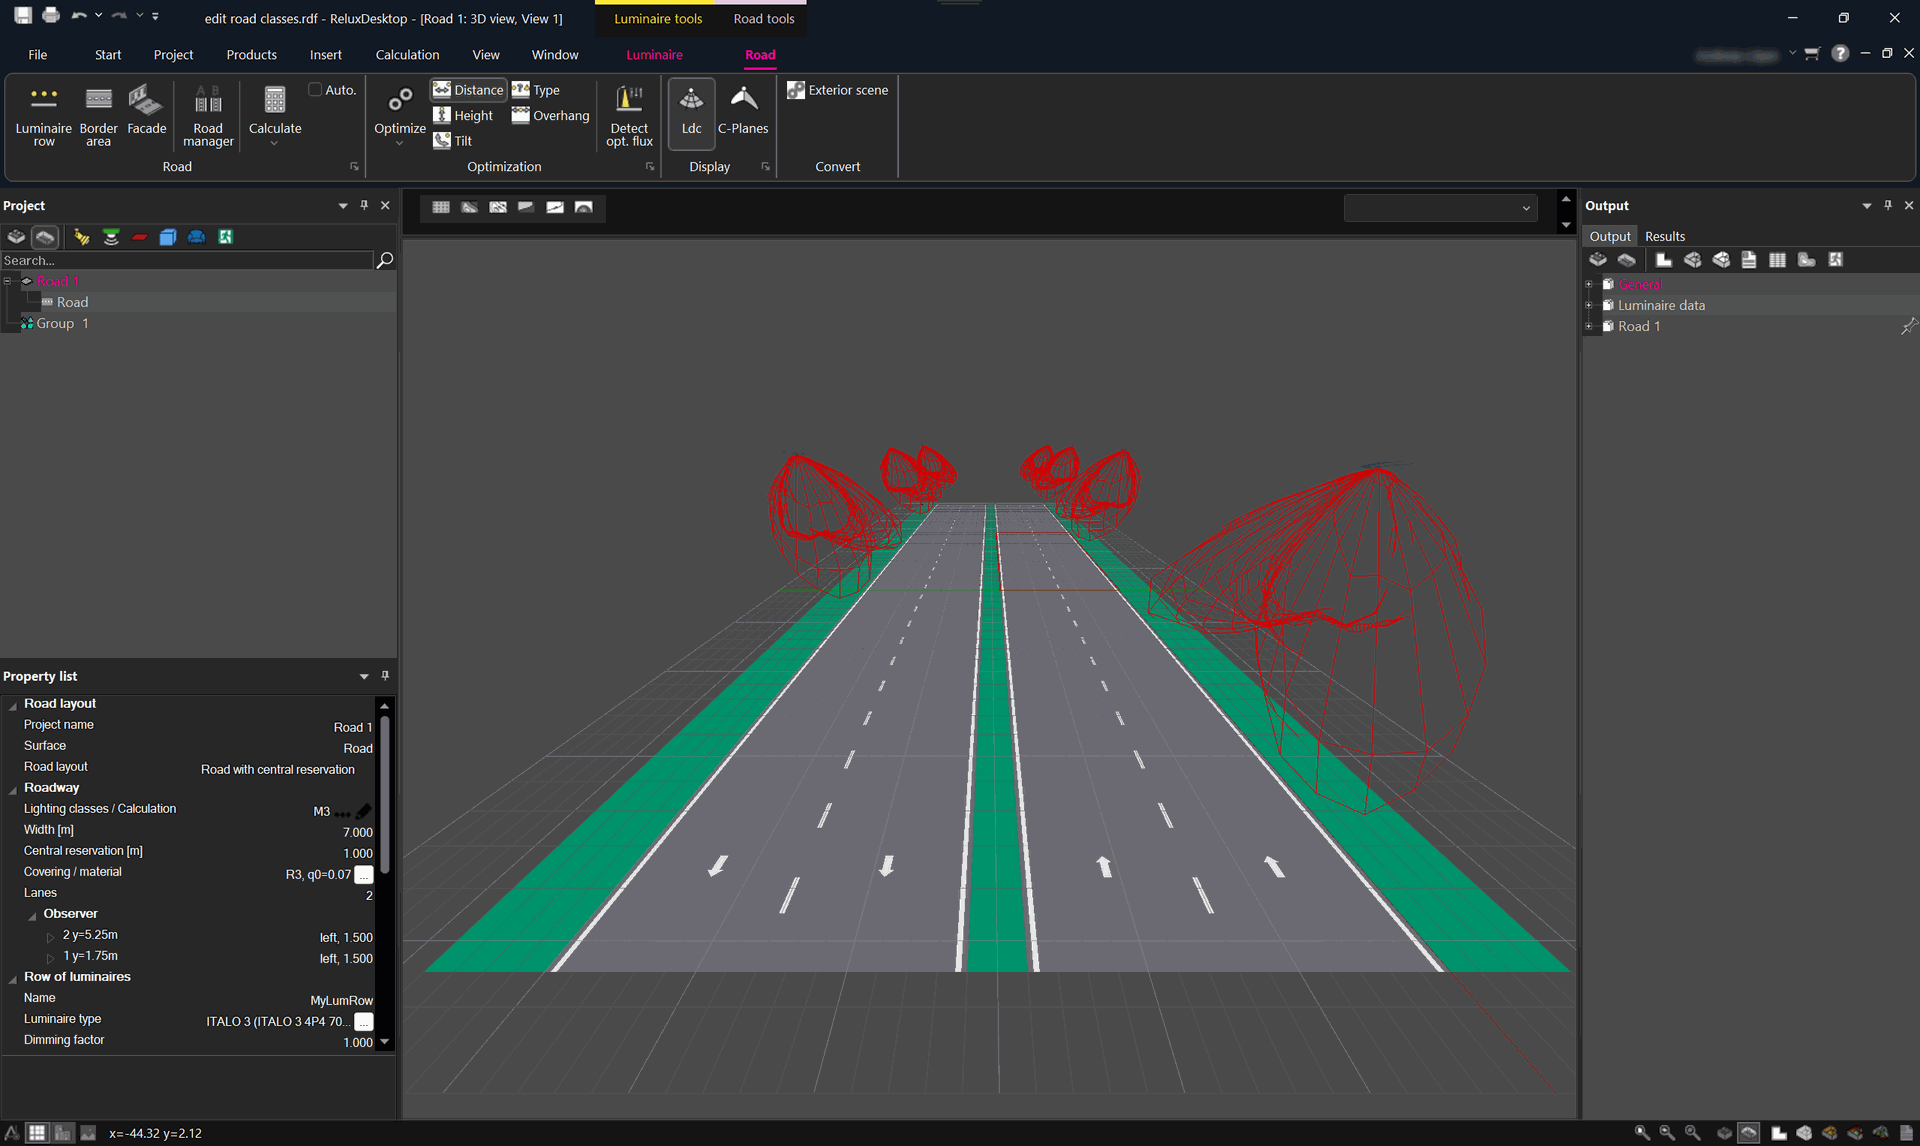Open the view selection combo box
Viewport: 1920px width, 1146px height.
(1440, 208)
